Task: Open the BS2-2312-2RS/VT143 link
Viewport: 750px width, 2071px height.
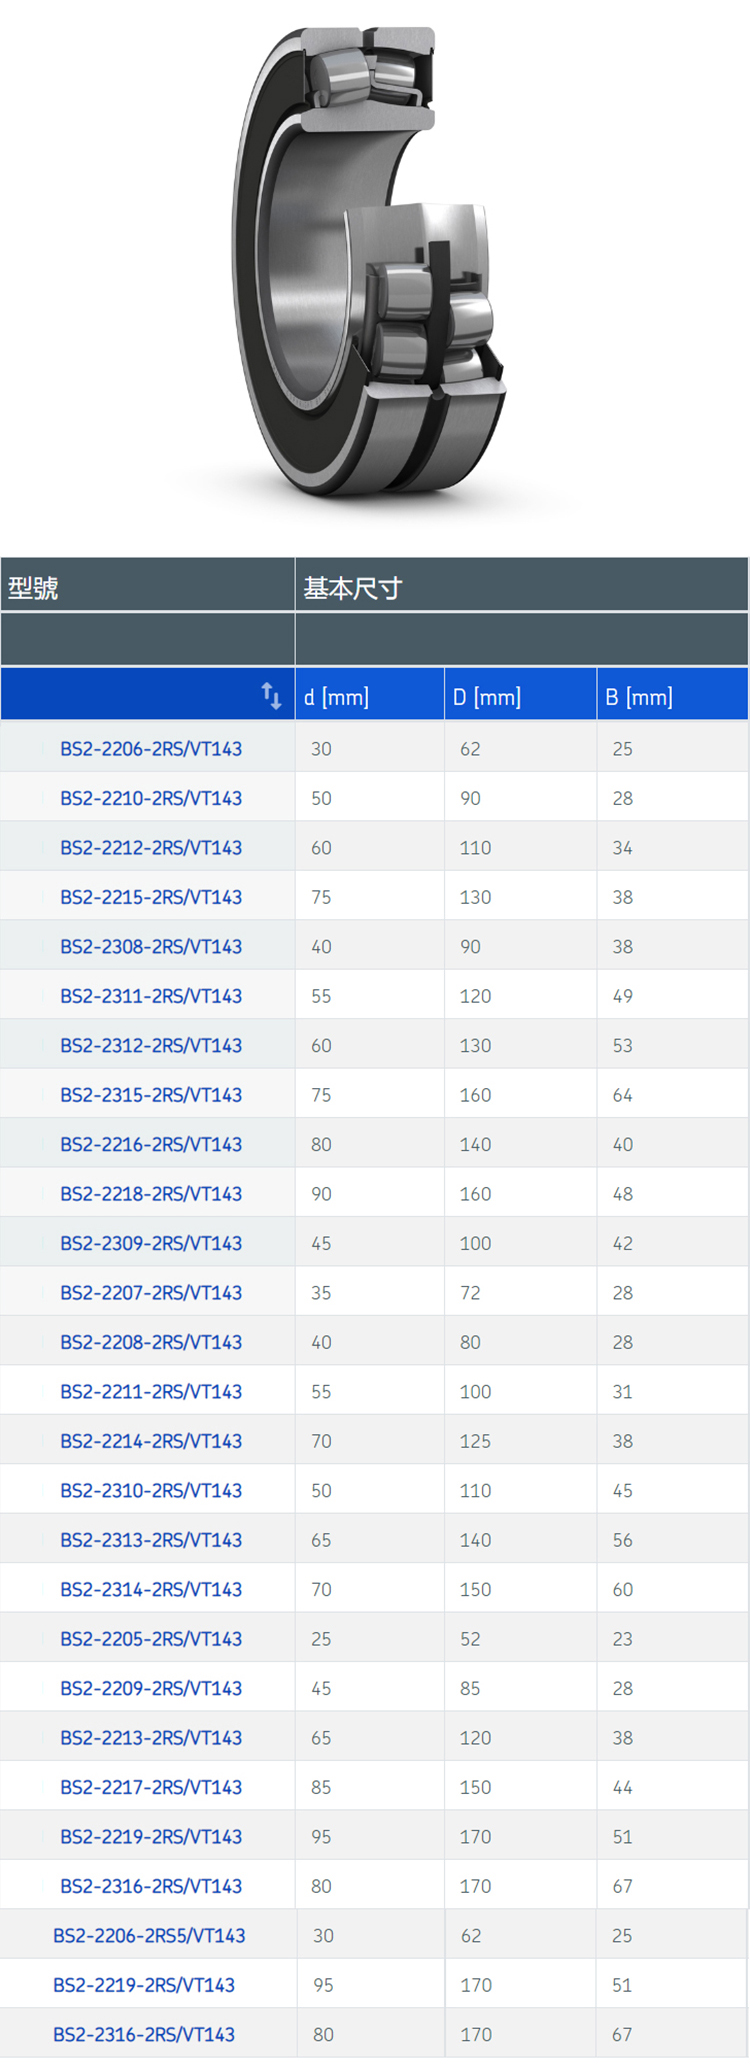Action: 151,1046
